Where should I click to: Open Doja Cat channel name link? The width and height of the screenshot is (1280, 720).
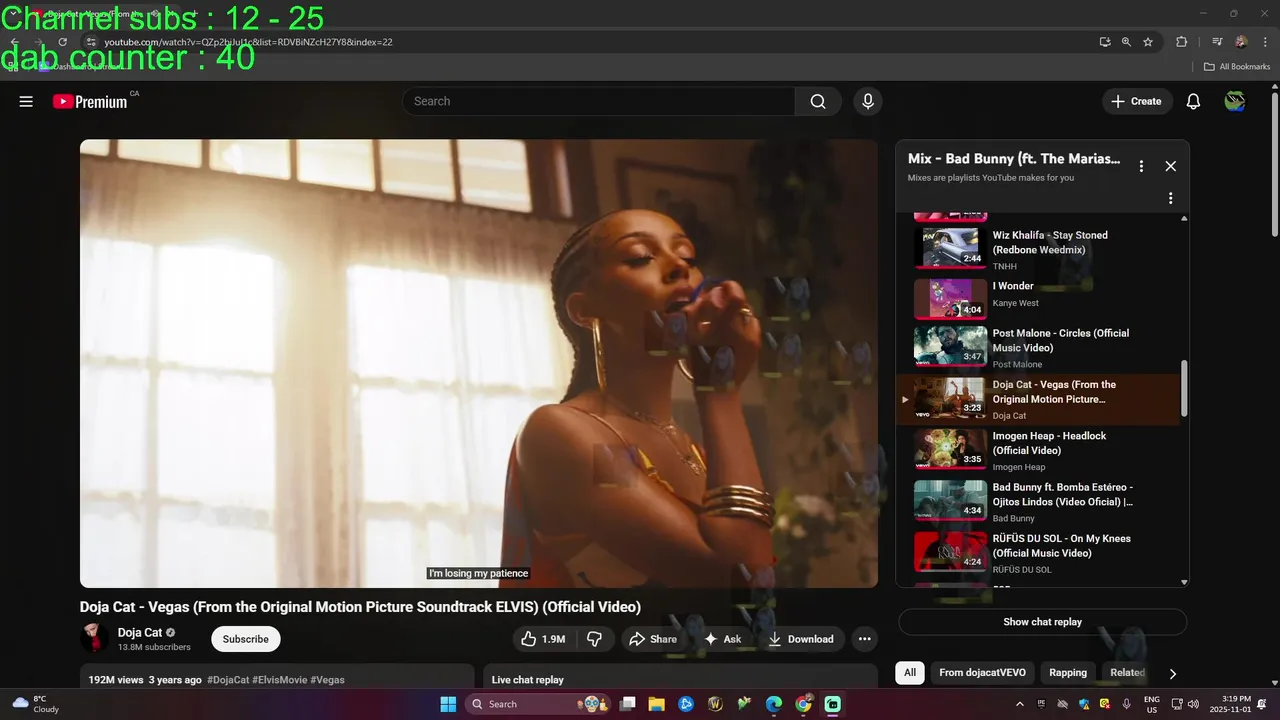tap(140, 632)
